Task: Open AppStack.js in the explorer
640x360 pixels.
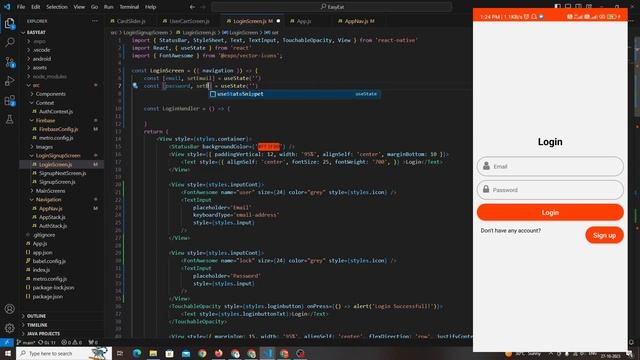Action: point(52,217)
